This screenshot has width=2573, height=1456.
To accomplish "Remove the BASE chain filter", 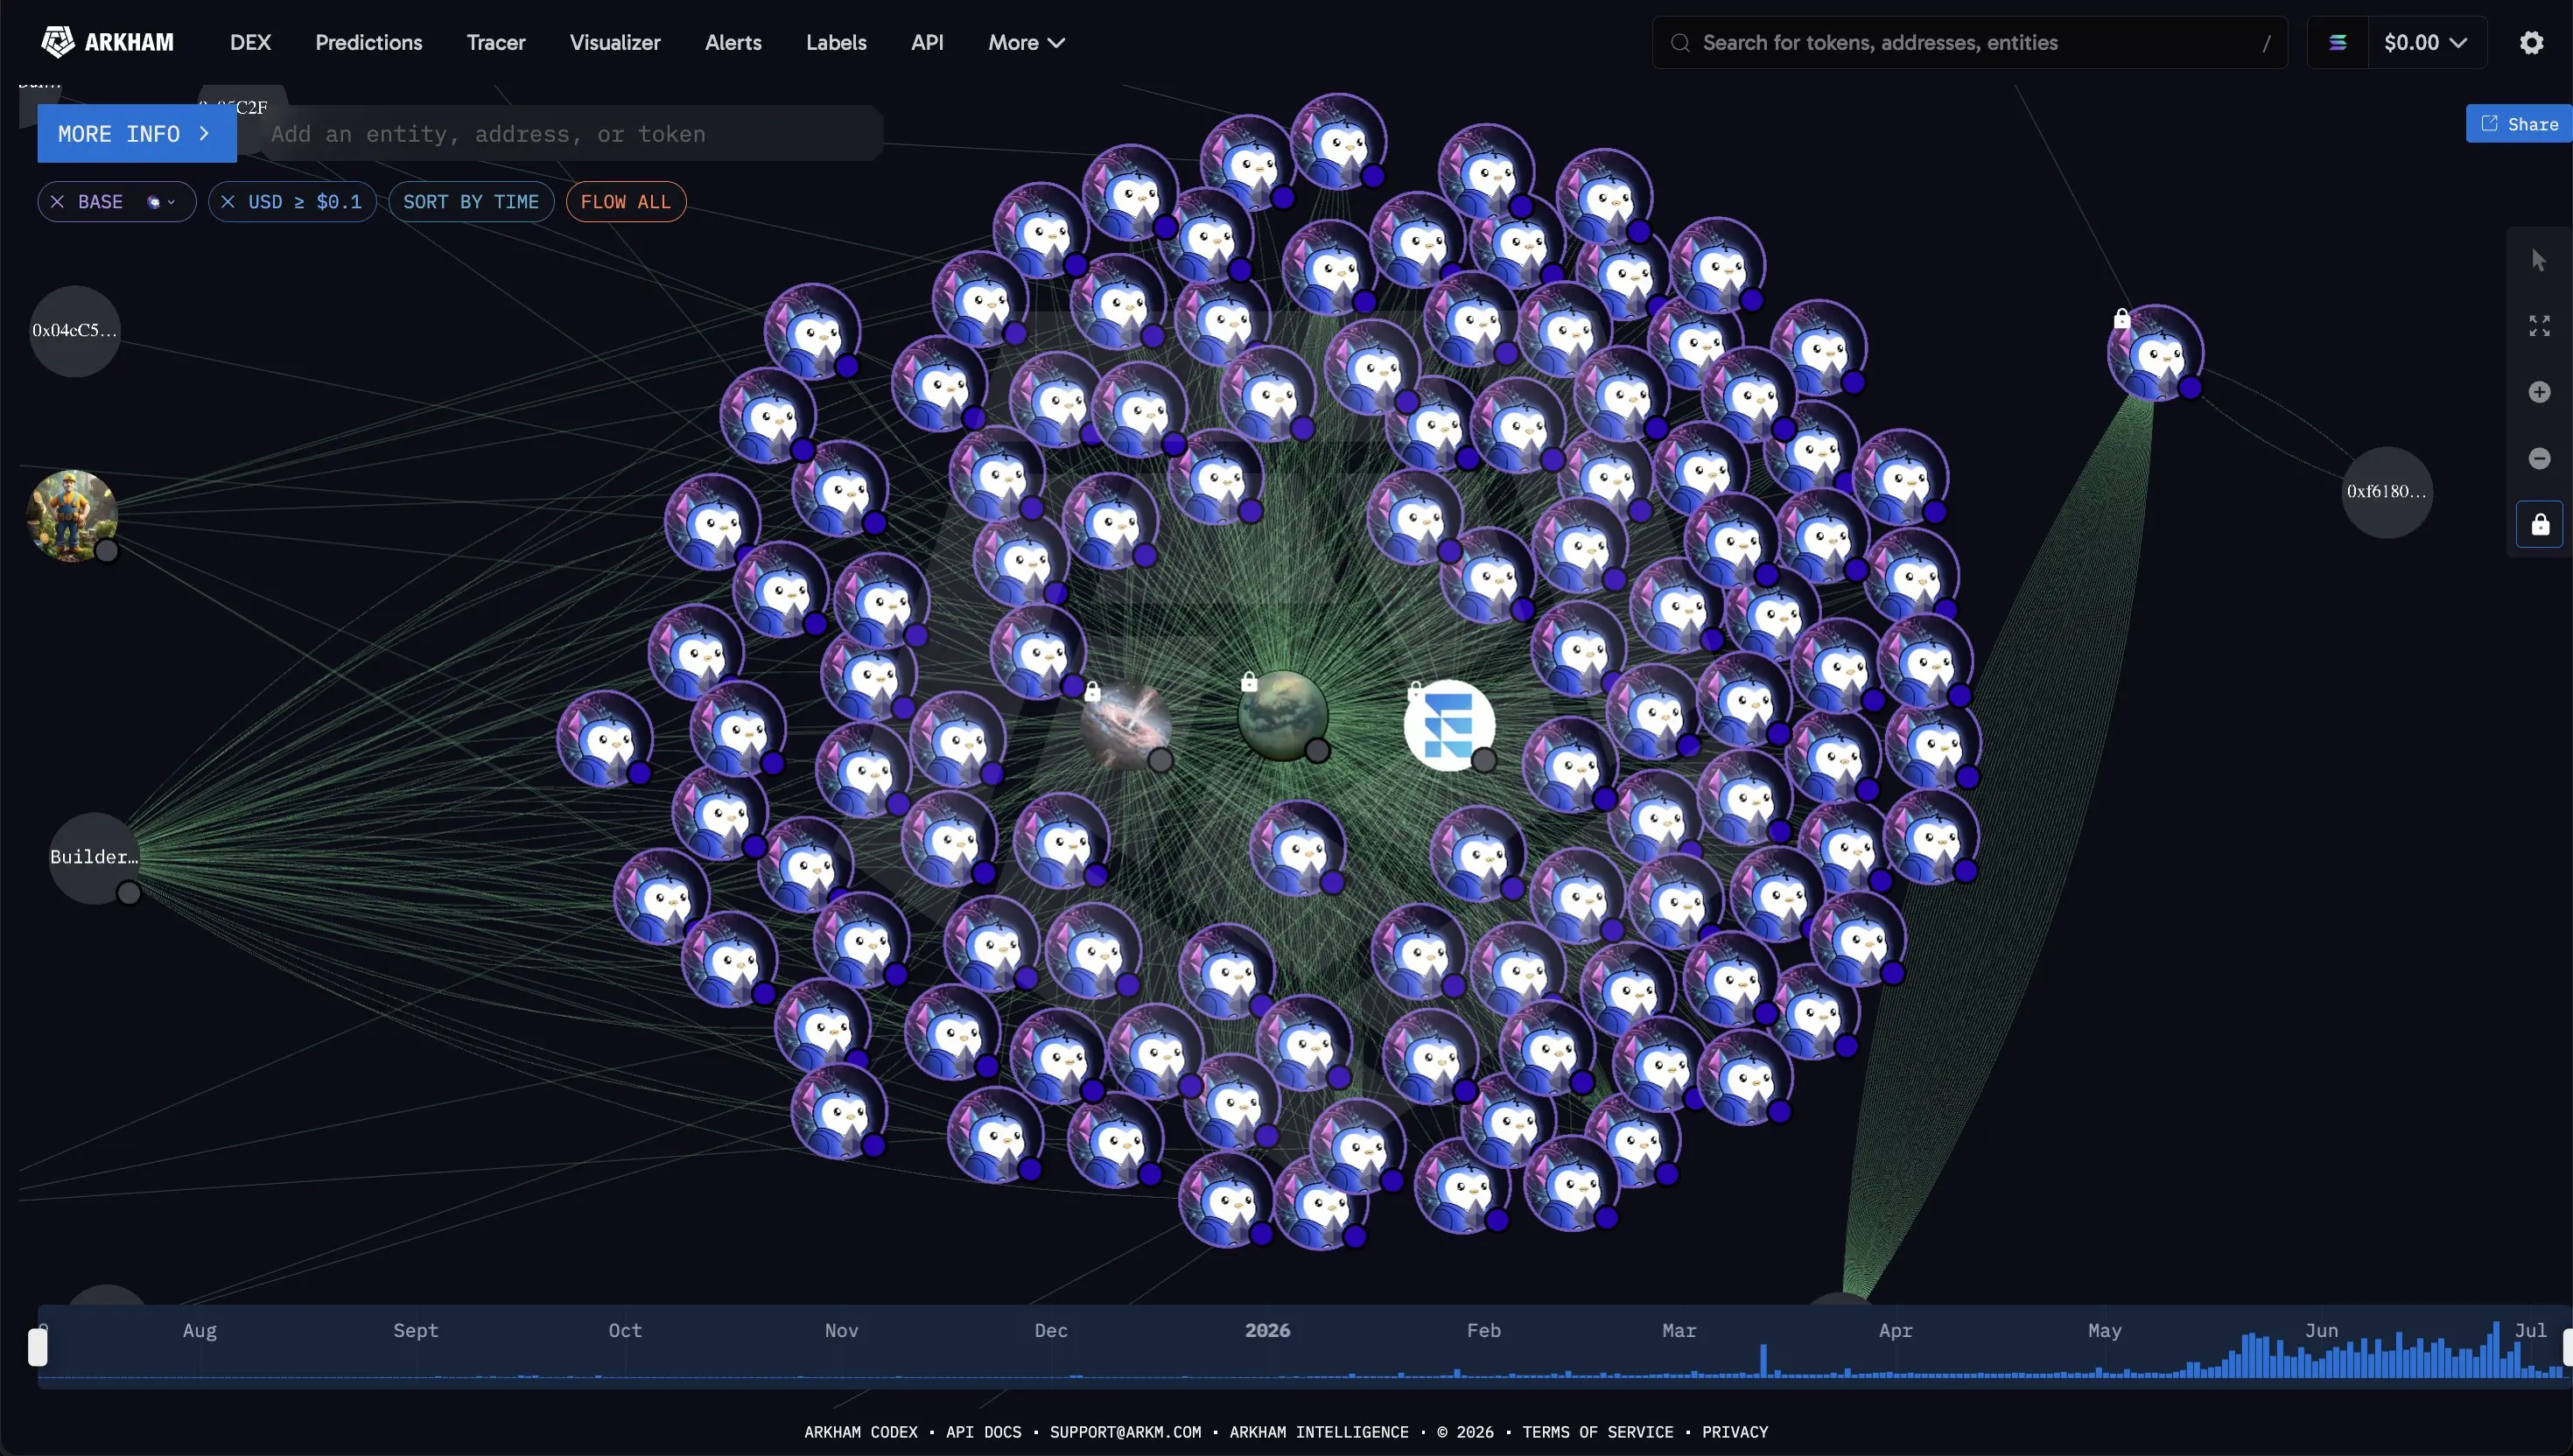I will coord(57,202).
